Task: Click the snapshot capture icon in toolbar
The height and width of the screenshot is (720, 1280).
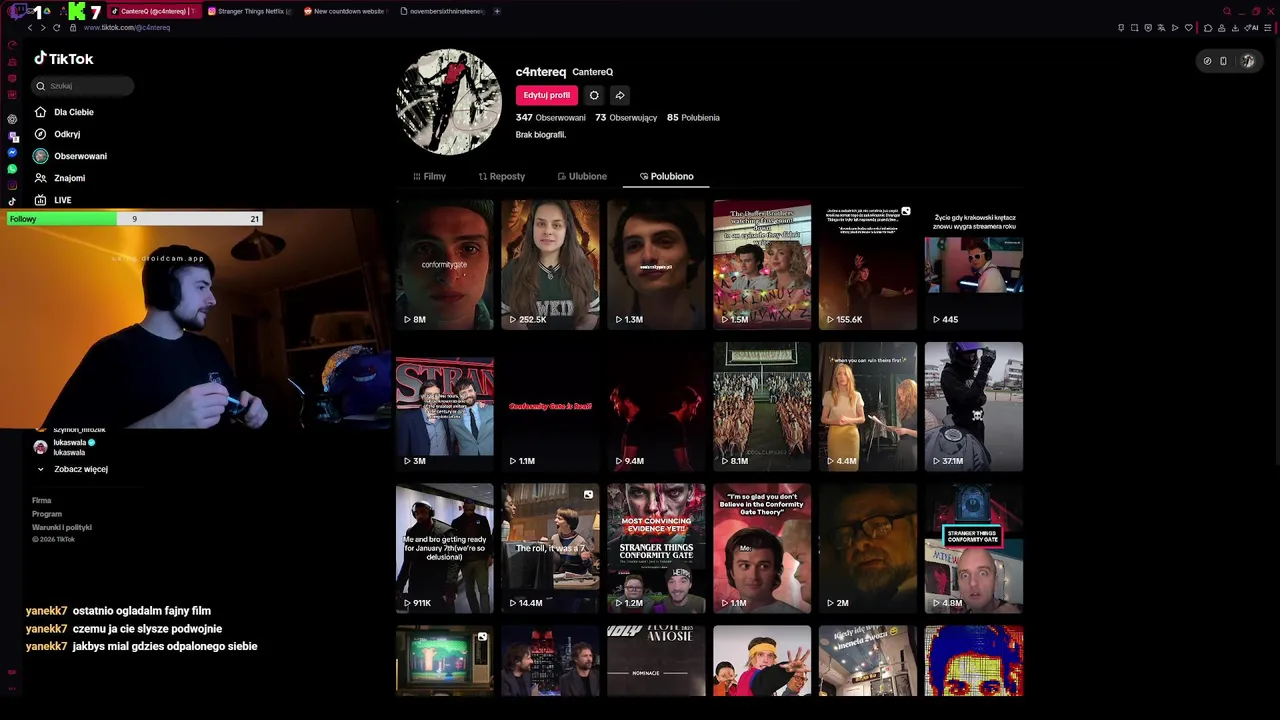Action: [1134, 28]
